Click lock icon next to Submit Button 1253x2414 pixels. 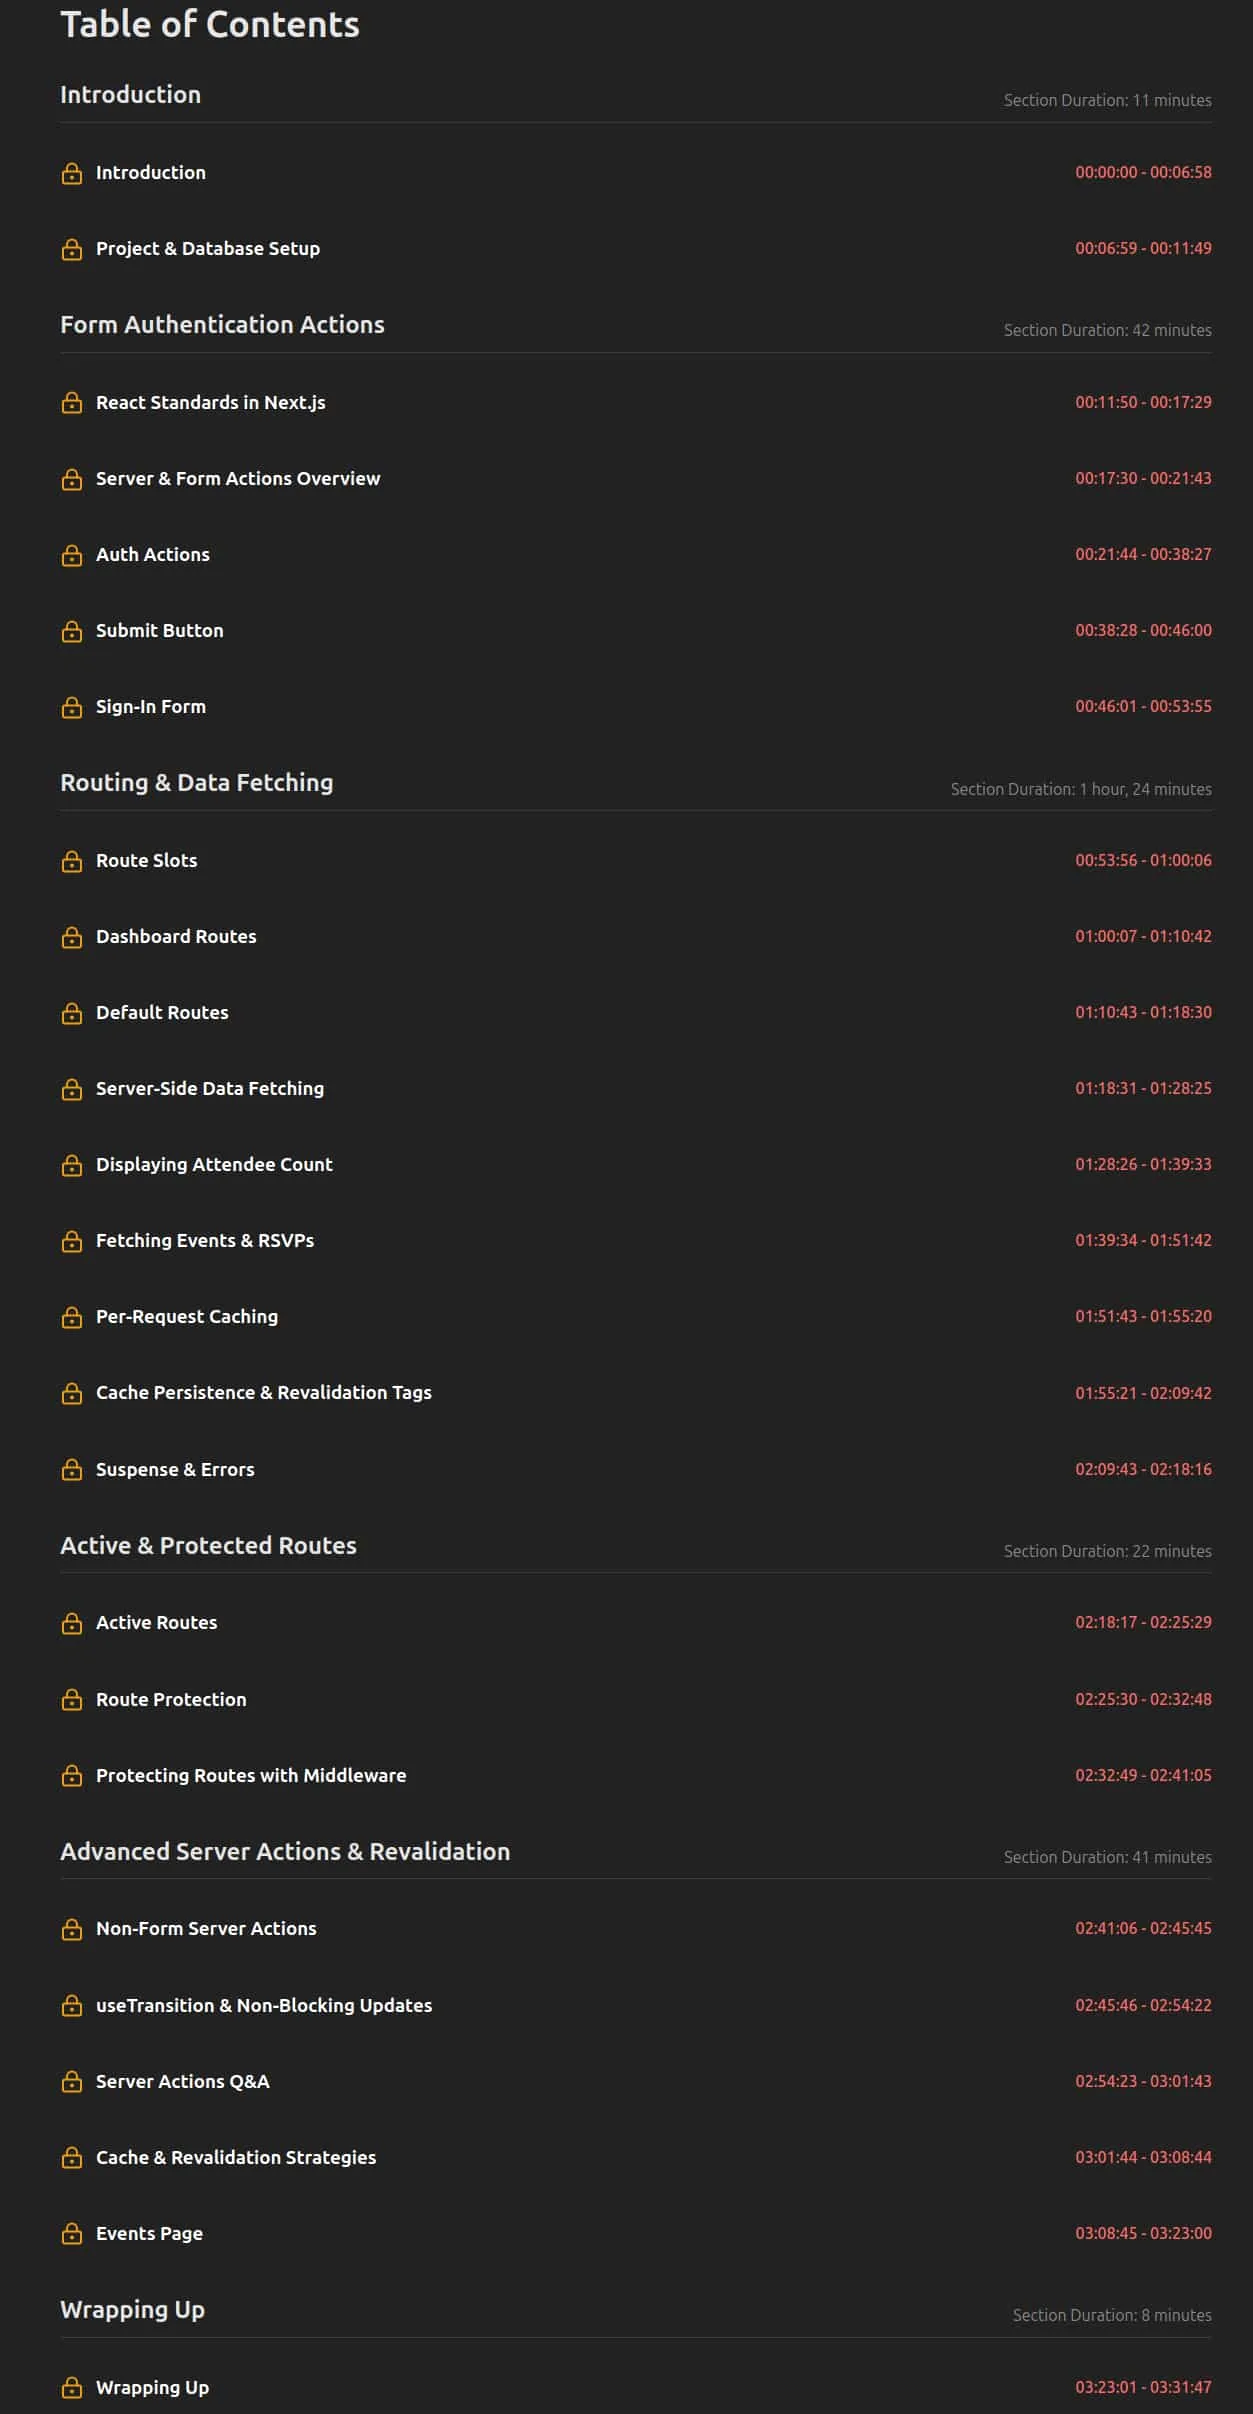coord(72,631)
